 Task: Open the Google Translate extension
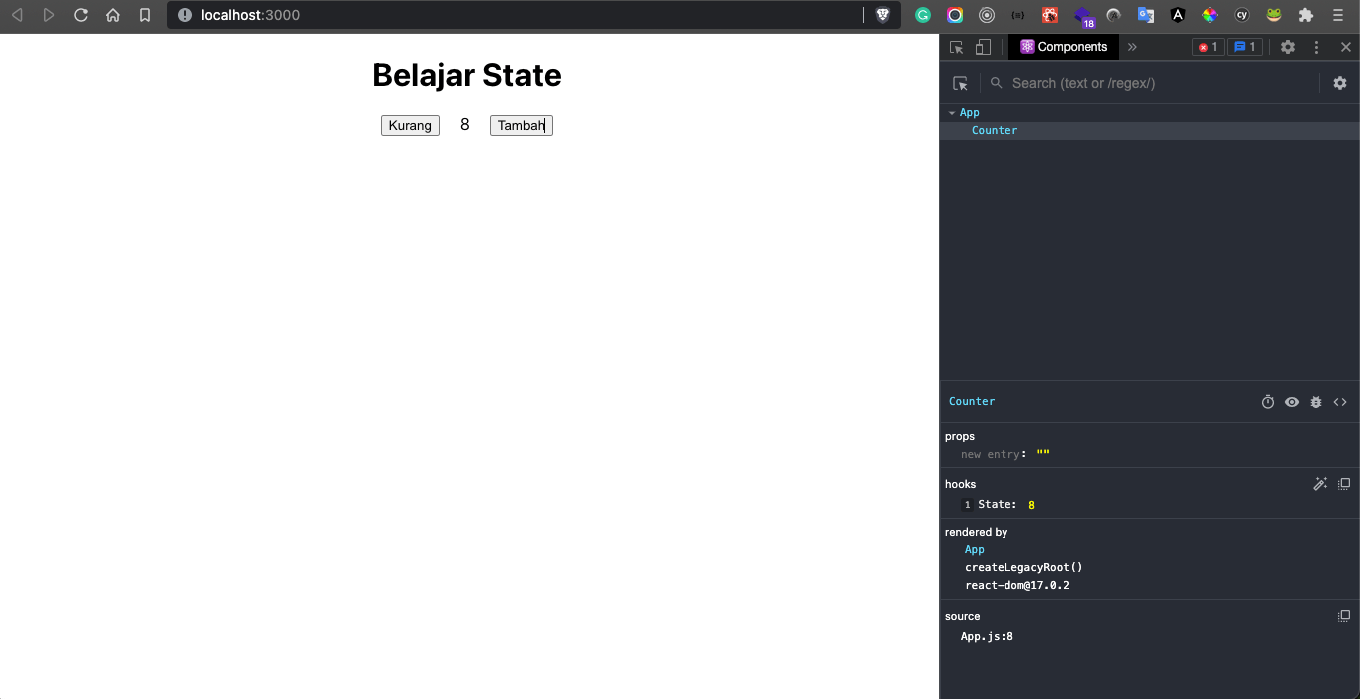pos(1146,15)
